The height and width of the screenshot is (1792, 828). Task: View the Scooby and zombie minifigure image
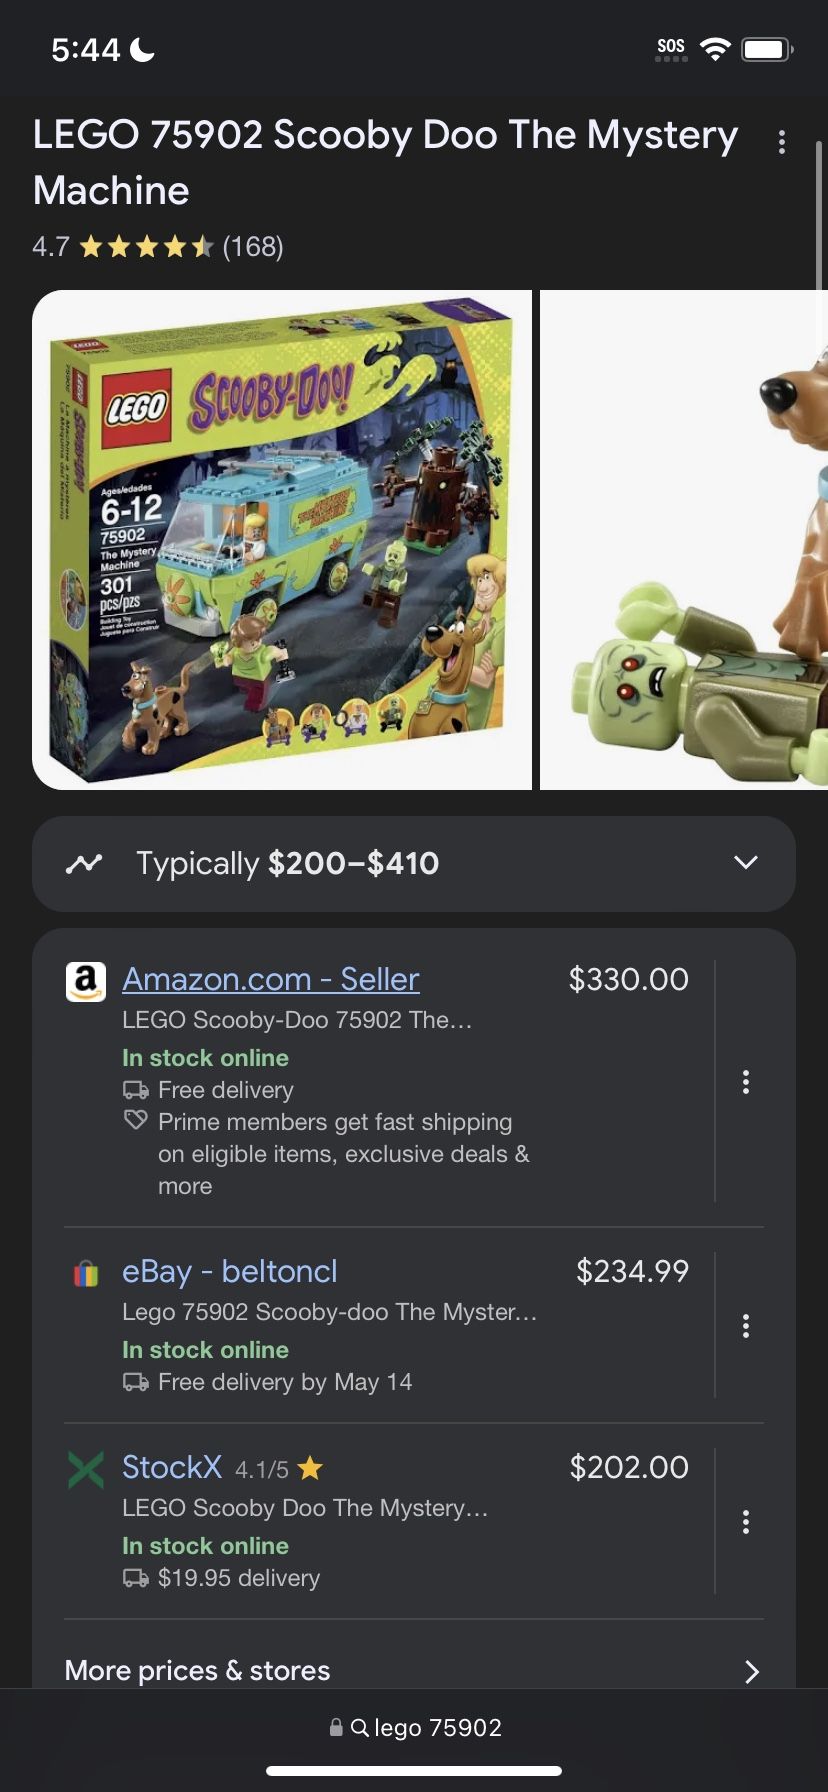pyautogui.click(x=684, y=540)
